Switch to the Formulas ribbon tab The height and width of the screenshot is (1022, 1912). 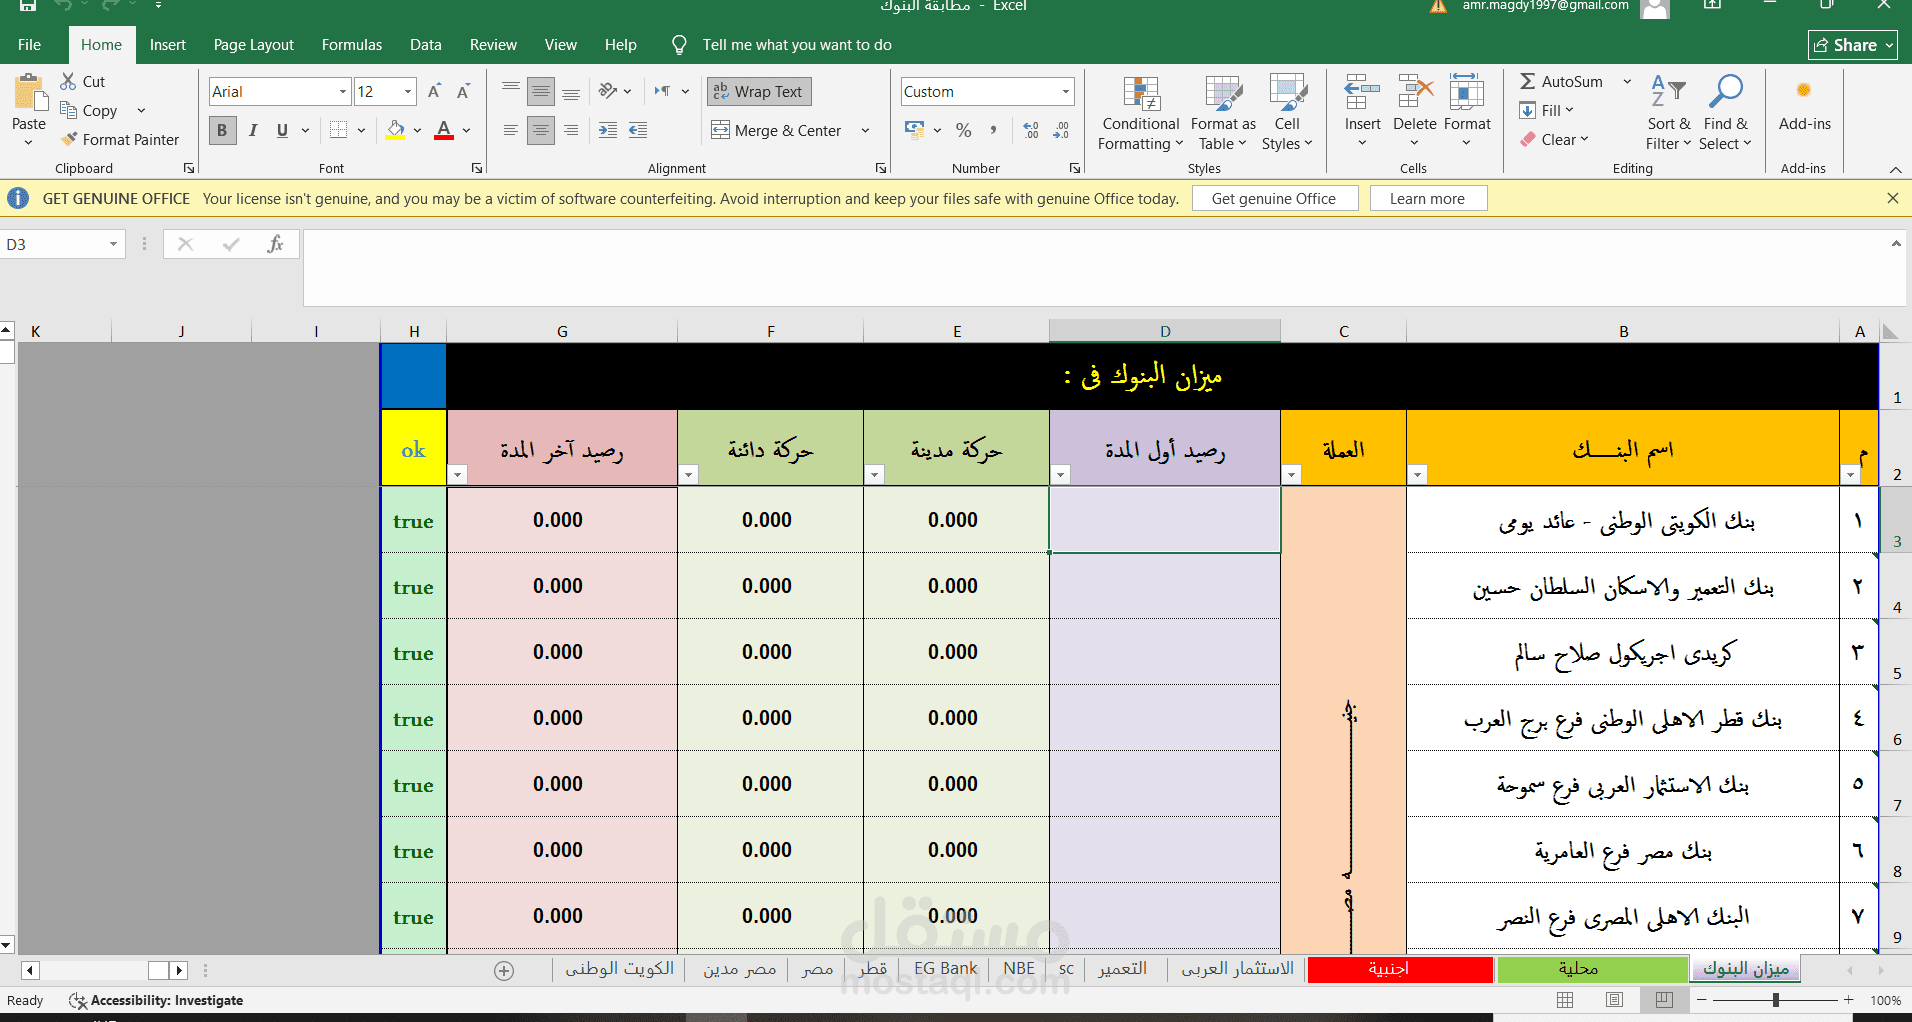pyautogui.click(x=351, y=44)
